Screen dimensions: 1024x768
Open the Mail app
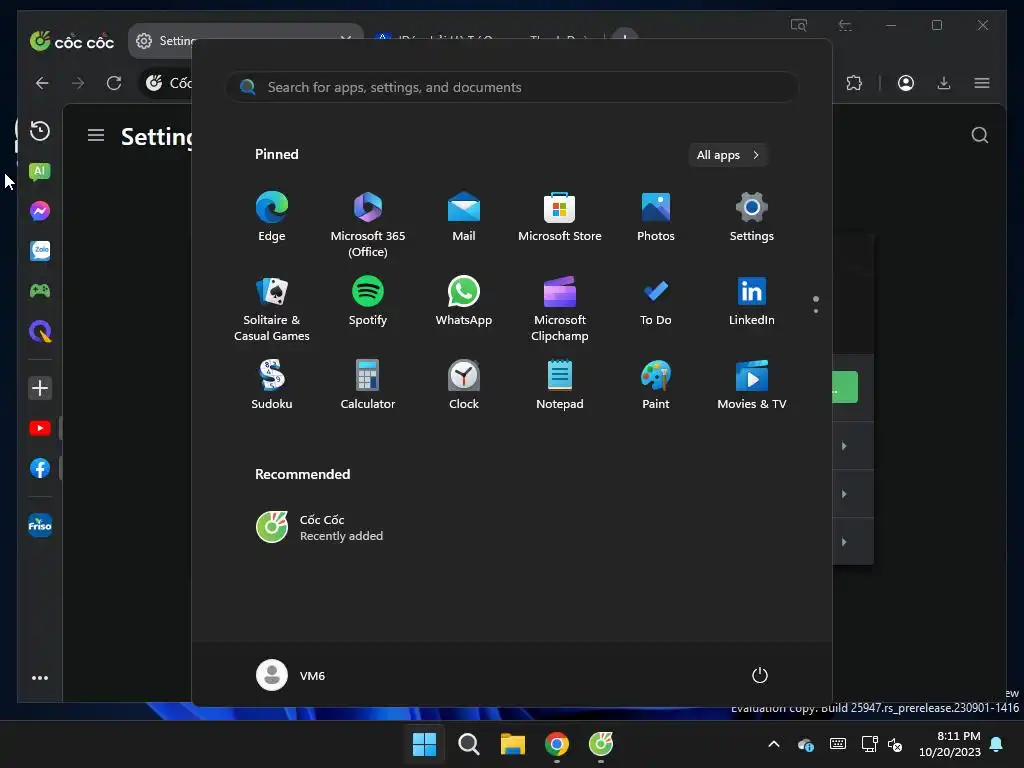pos(464,217)
